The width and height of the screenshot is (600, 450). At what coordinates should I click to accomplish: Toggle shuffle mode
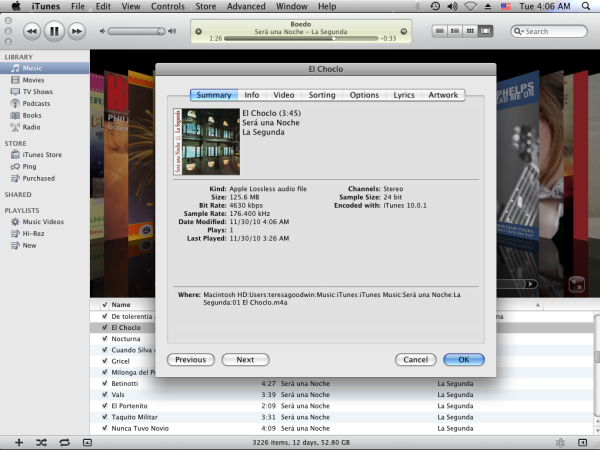[41, 443]
